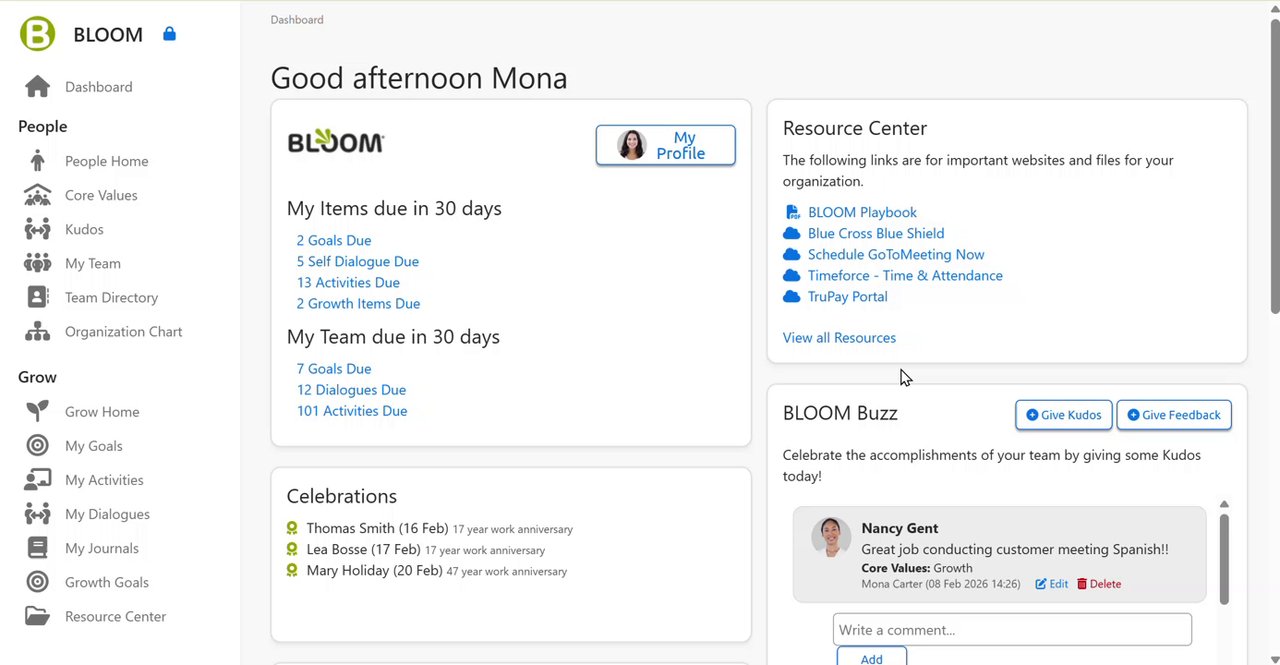Screen dimensions: 1280x665
Task: Click the Write a comment field
Action: tap(1012, 630)
